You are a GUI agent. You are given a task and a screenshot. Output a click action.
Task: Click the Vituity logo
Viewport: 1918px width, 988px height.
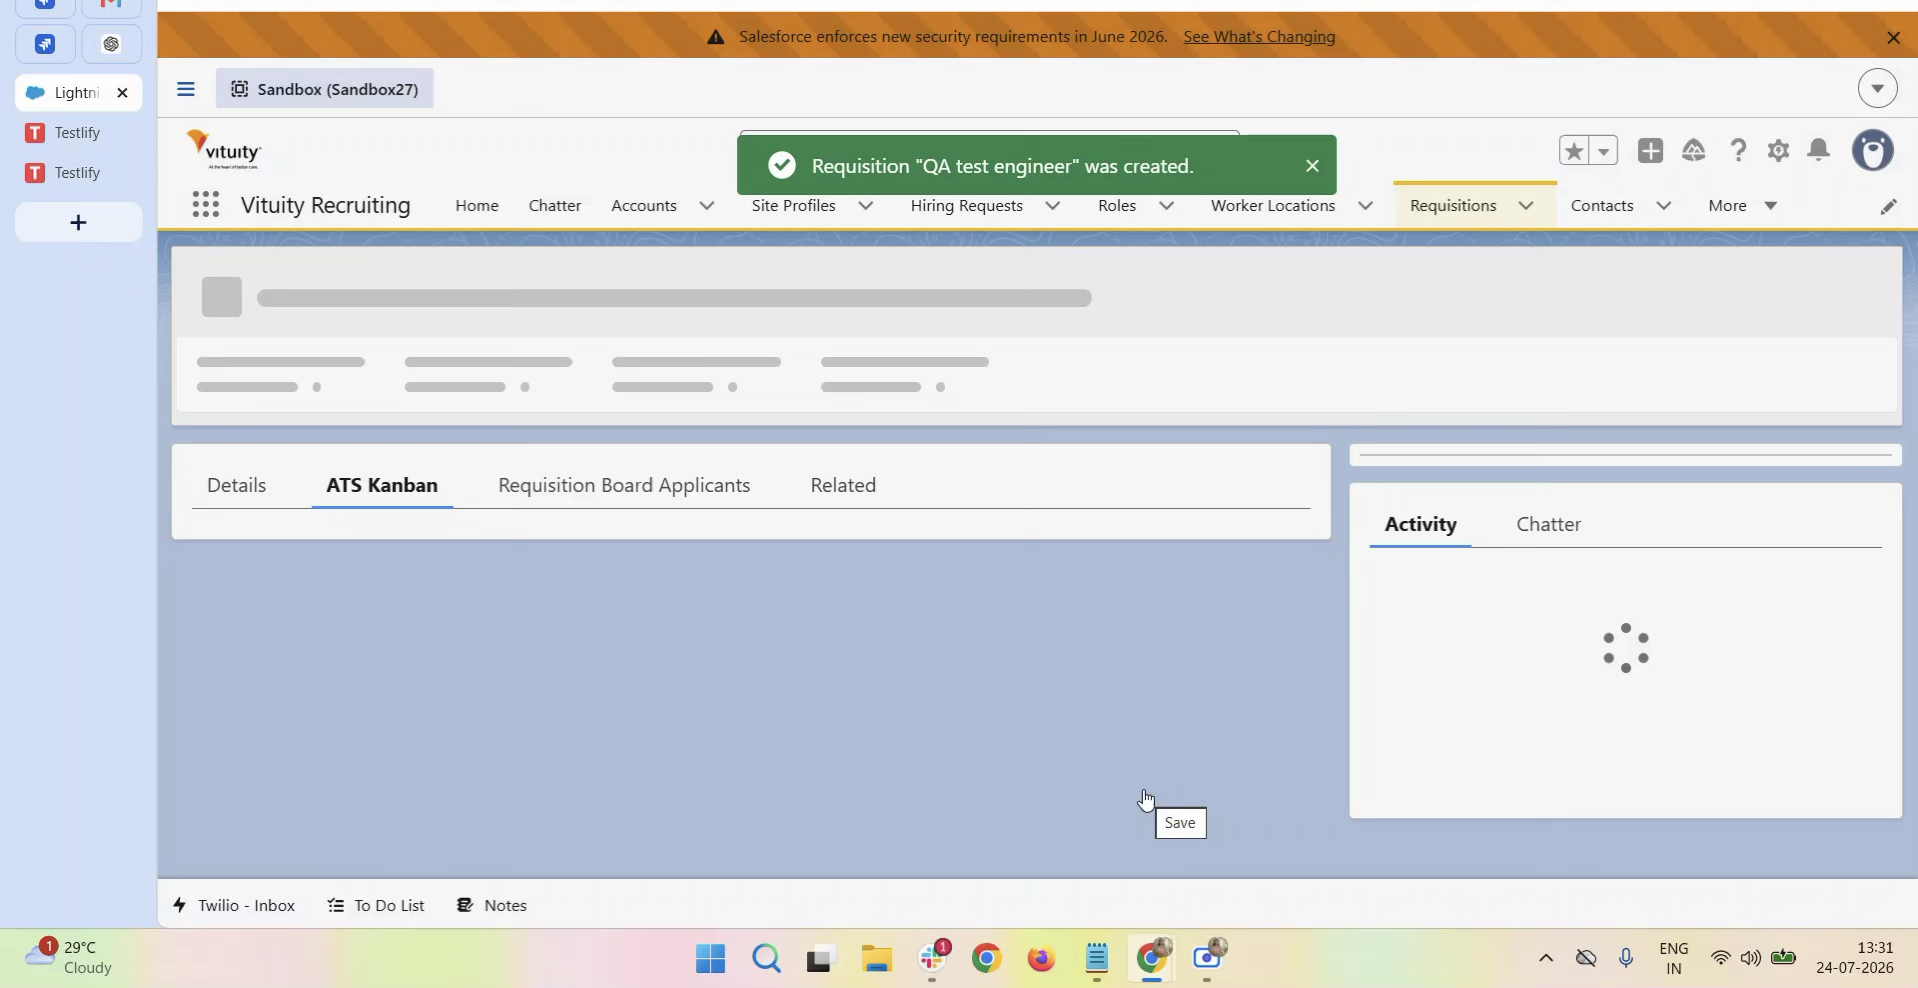pyautogui.click(x=224, y=150)
